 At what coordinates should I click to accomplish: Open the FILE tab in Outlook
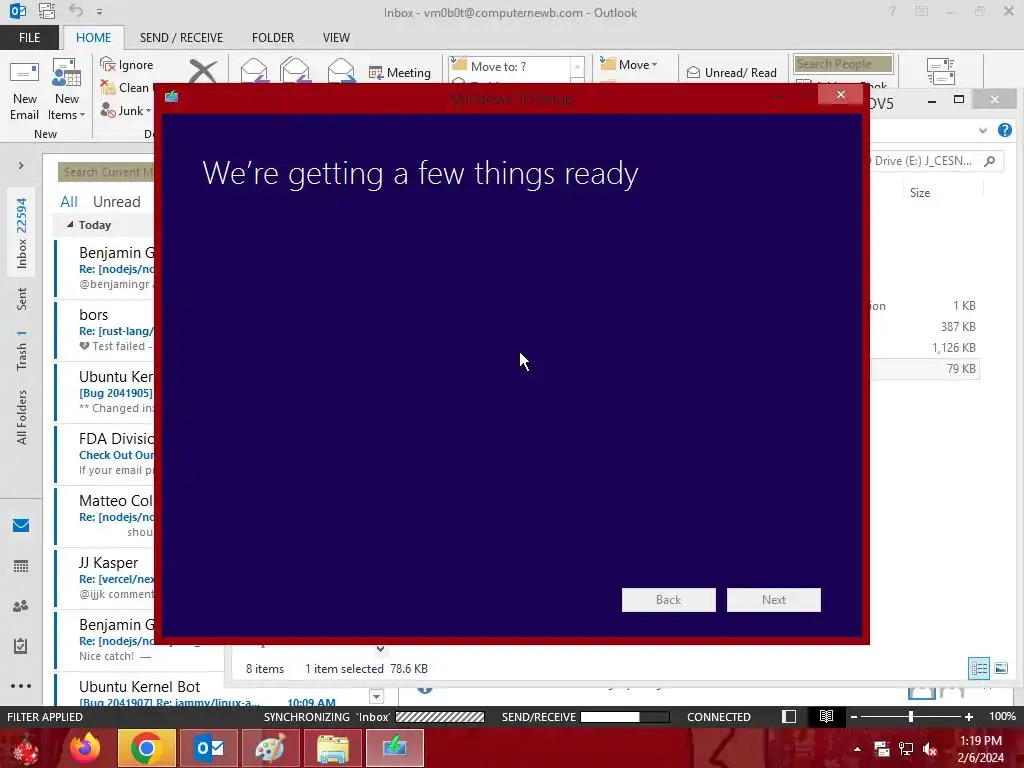29,38
